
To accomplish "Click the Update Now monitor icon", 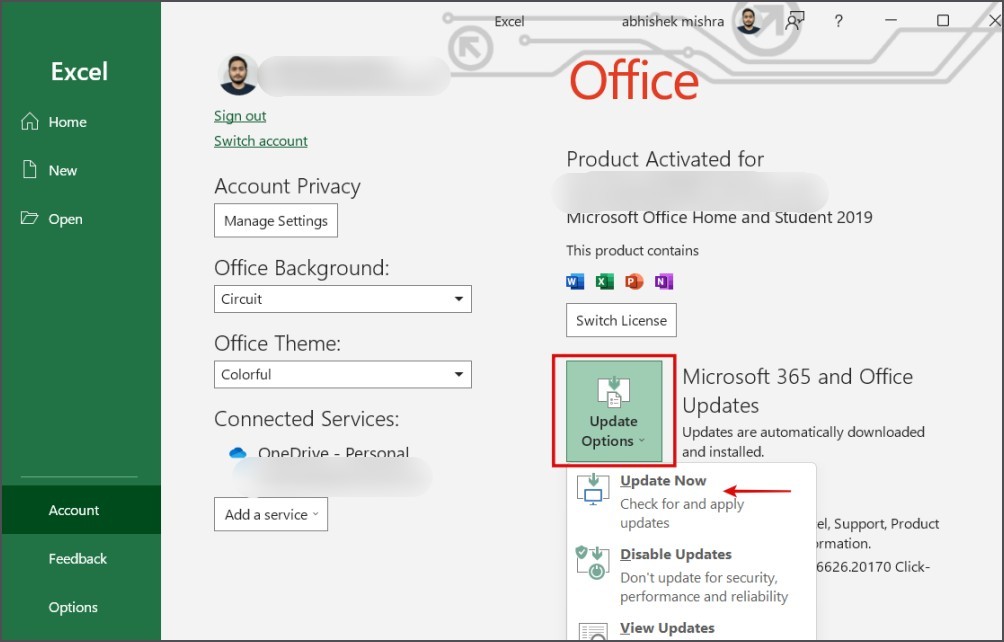I will 593,490.
